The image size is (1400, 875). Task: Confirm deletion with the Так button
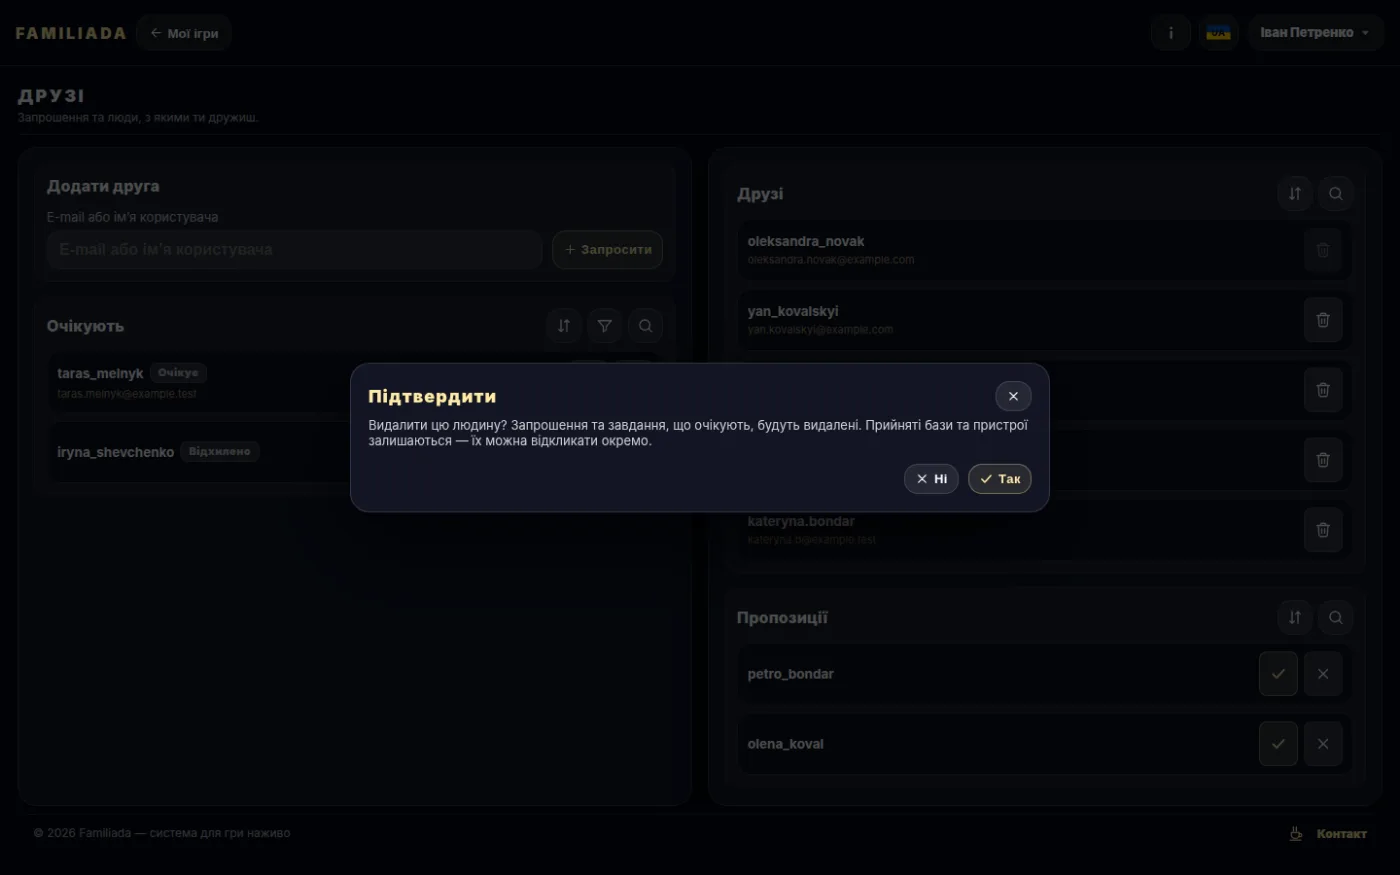pyautogui.click(x=999, y=479)
